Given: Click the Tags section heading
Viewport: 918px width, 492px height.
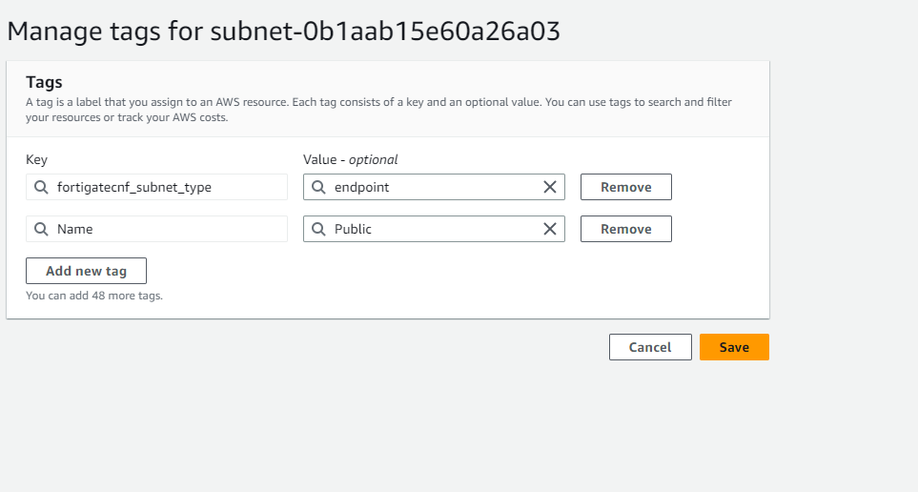Looking at the screenshot, I should click(x=44, y=82).
